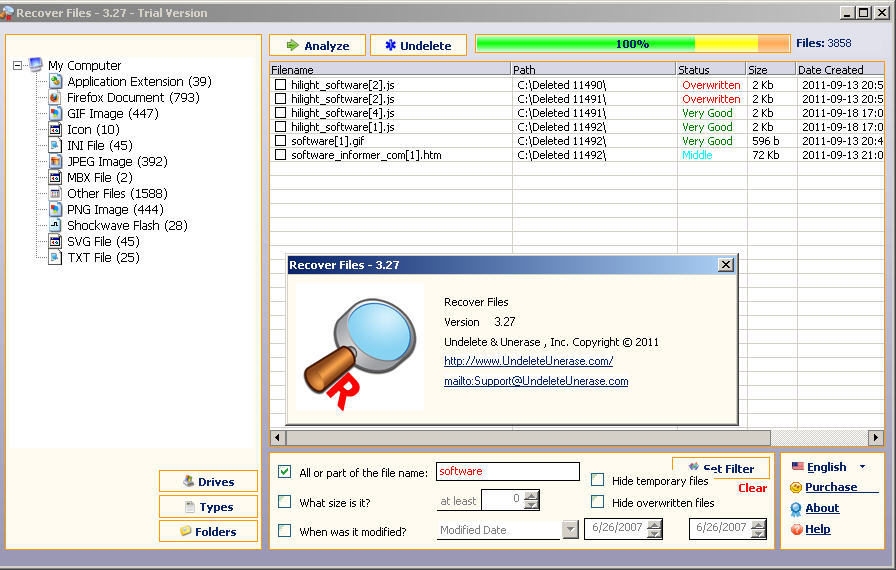Screen dimensions: 896x570
Task: Click the Purchase smiley icon
Action: coord(796,487)
